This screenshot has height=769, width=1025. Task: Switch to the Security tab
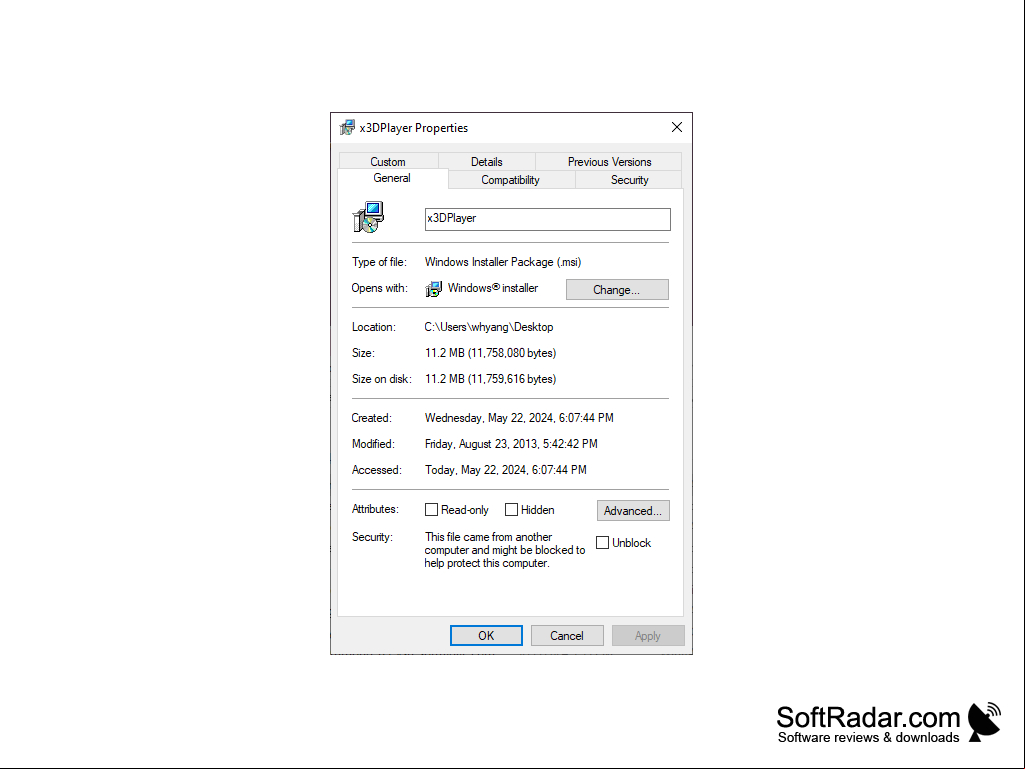(x=630, y=180)
